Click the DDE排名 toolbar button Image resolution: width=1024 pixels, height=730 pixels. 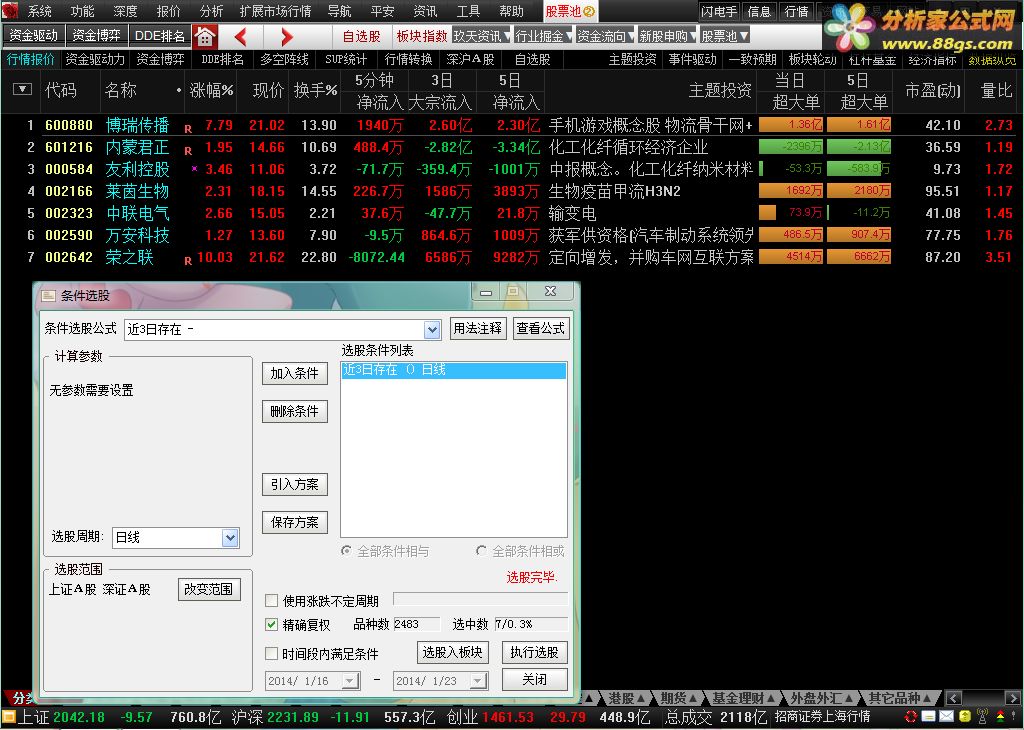[160, 36]
